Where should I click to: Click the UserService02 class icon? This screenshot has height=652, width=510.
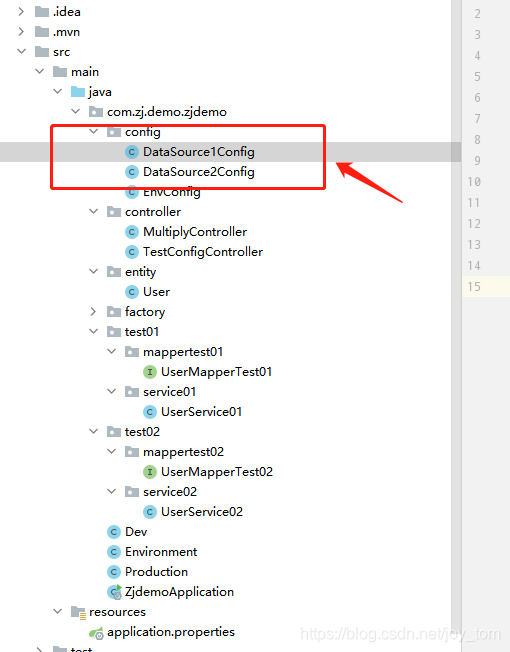tap(150, 512)
